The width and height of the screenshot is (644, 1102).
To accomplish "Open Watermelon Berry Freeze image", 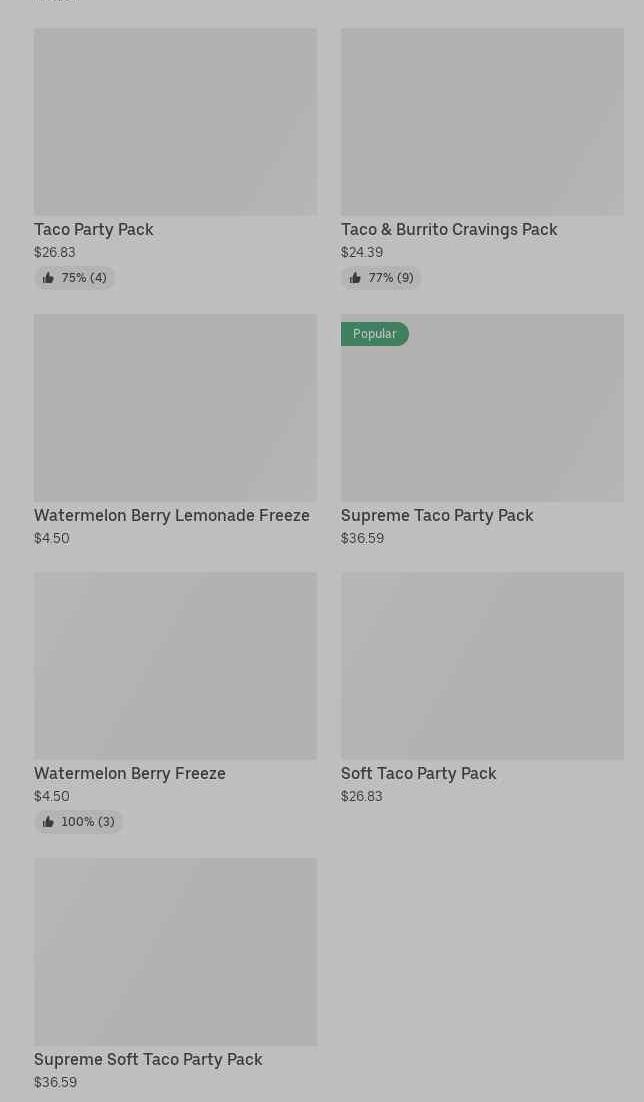I will click(x=175, y=666).
